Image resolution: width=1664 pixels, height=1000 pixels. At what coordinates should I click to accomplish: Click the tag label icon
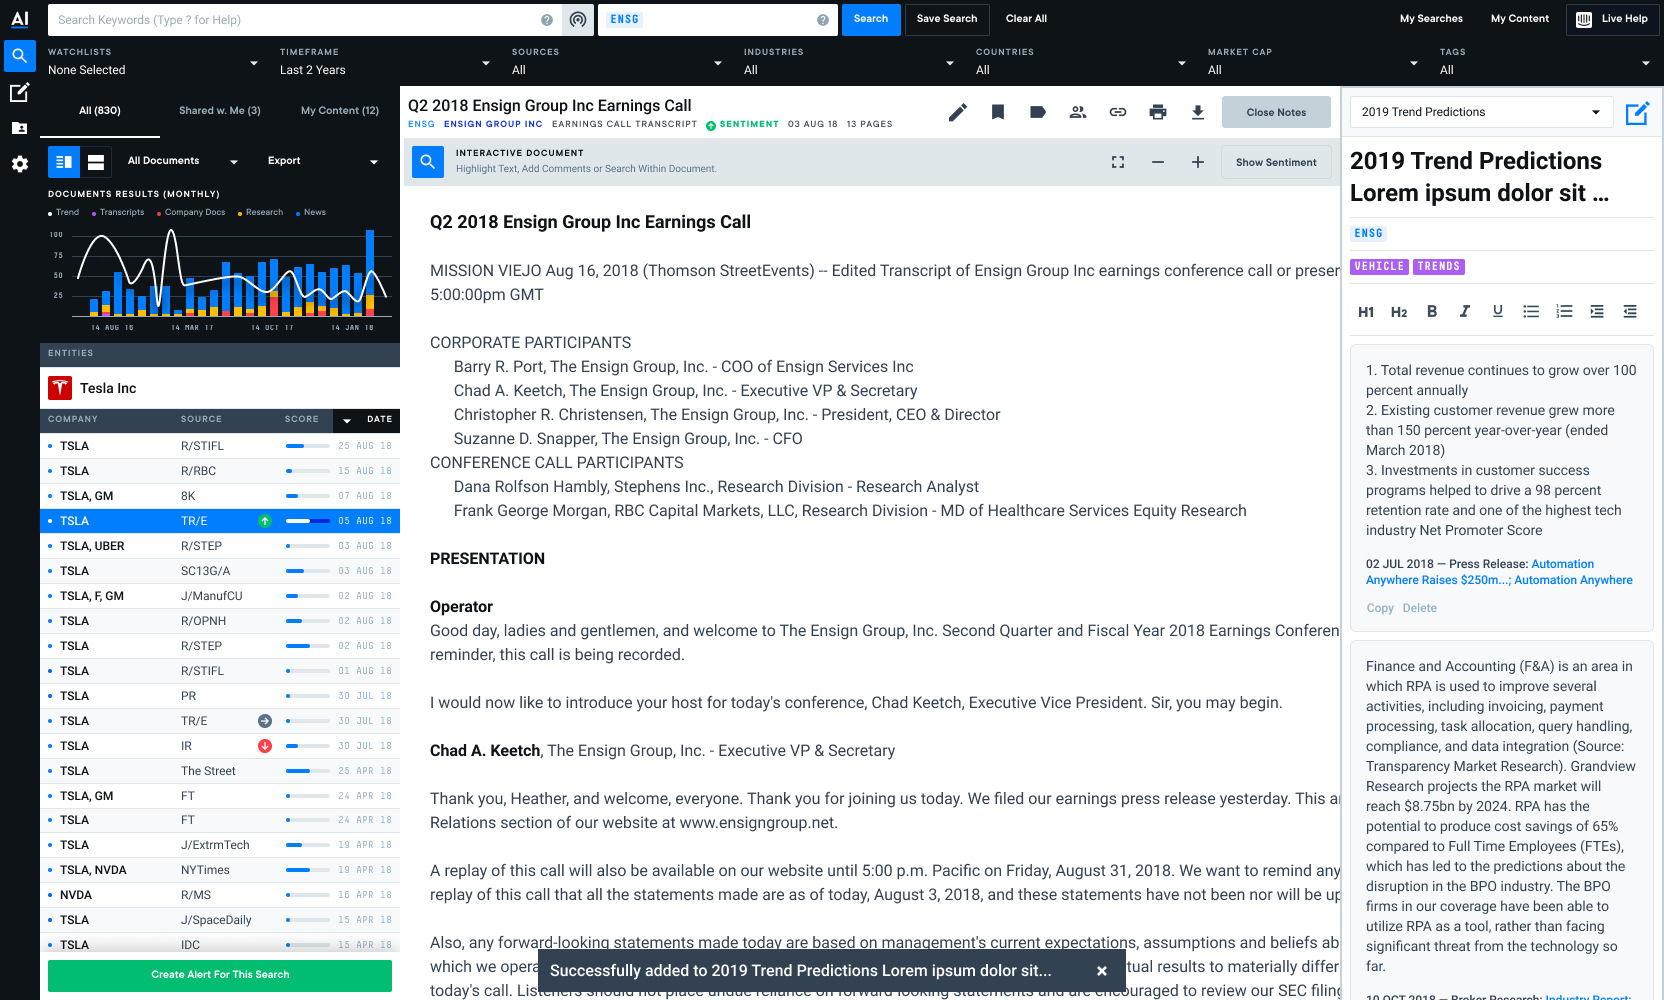pos(1038,112)
